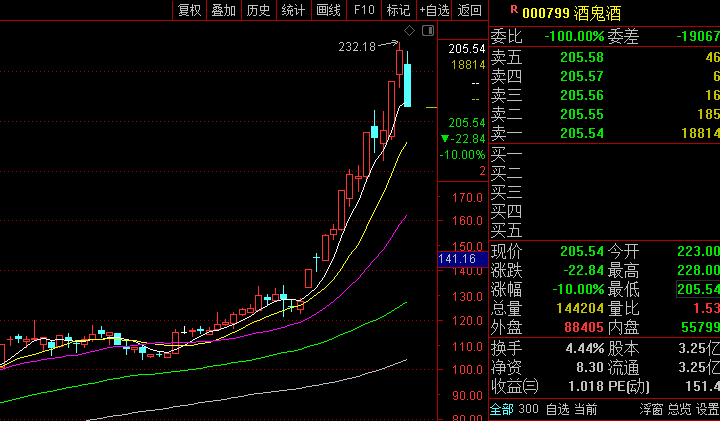The image size is (720, 421).
Task: Open the 总览 overview
Action: [679, 409]
